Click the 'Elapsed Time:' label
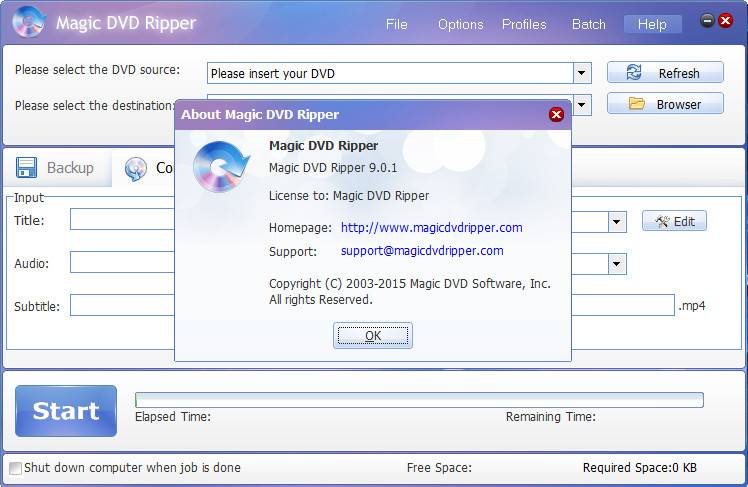 173,417
